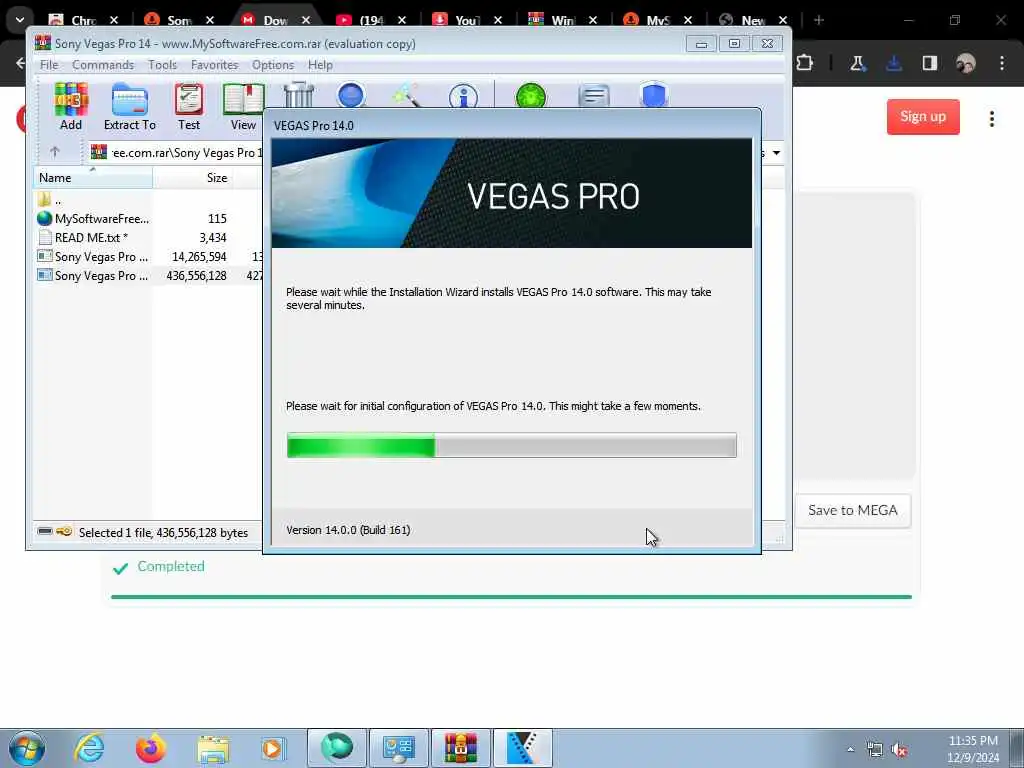Click the WinRAR status bar key icon
The height and width of the screenshot is (768, 1024).
tap(64, 532)
